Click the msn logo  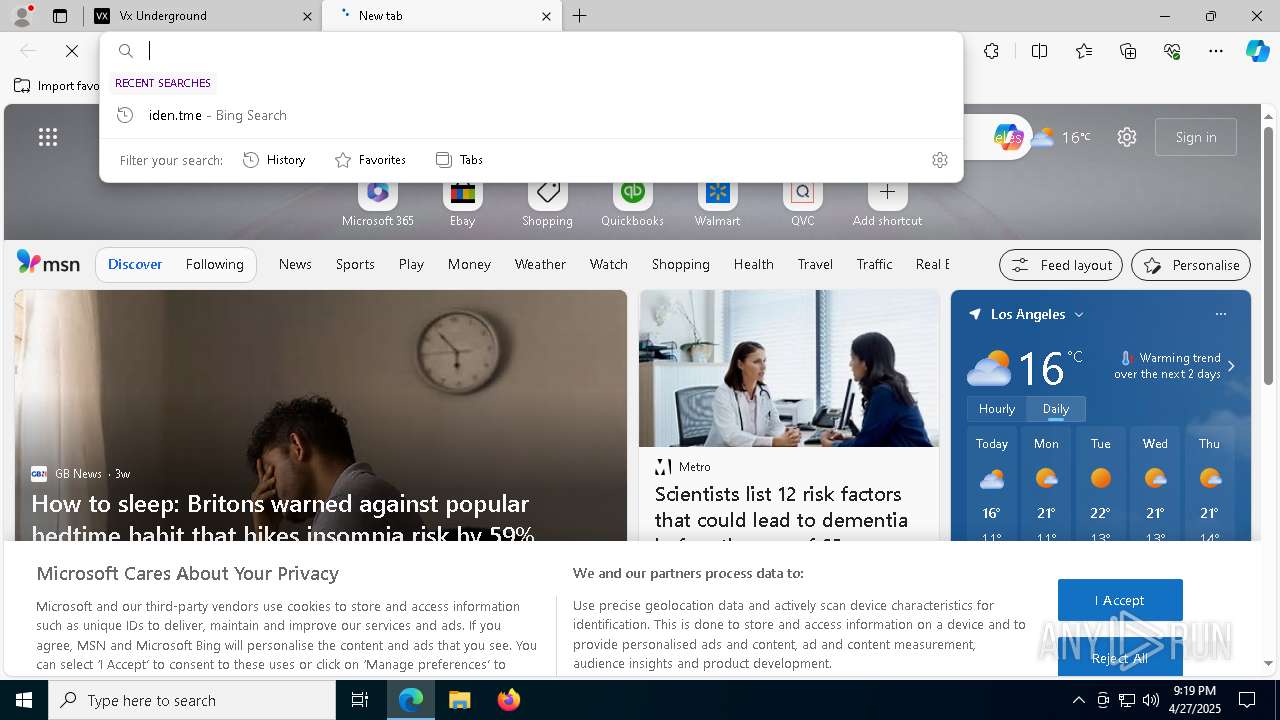point(48,263)
